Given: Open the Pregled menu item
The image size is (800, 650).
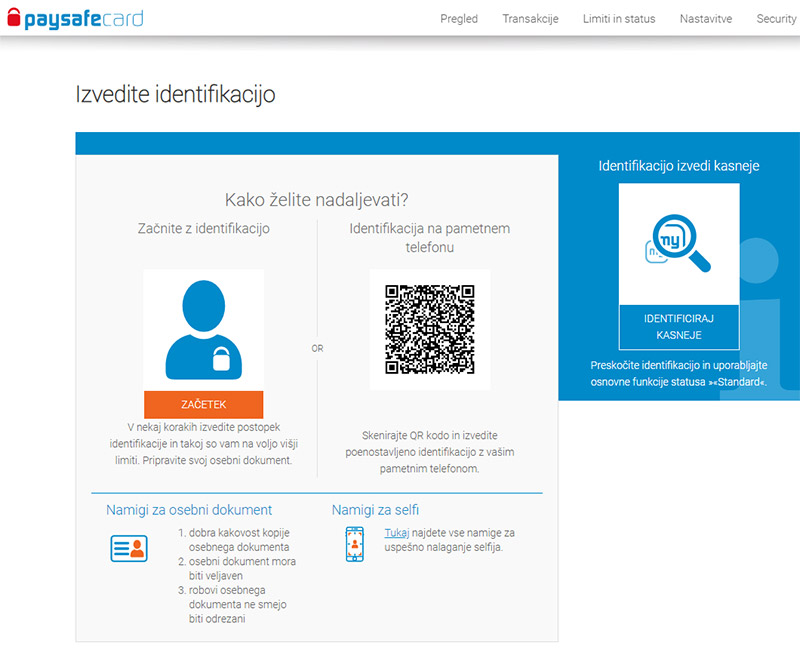Looking at the screenshot, I should coord(459,19).
